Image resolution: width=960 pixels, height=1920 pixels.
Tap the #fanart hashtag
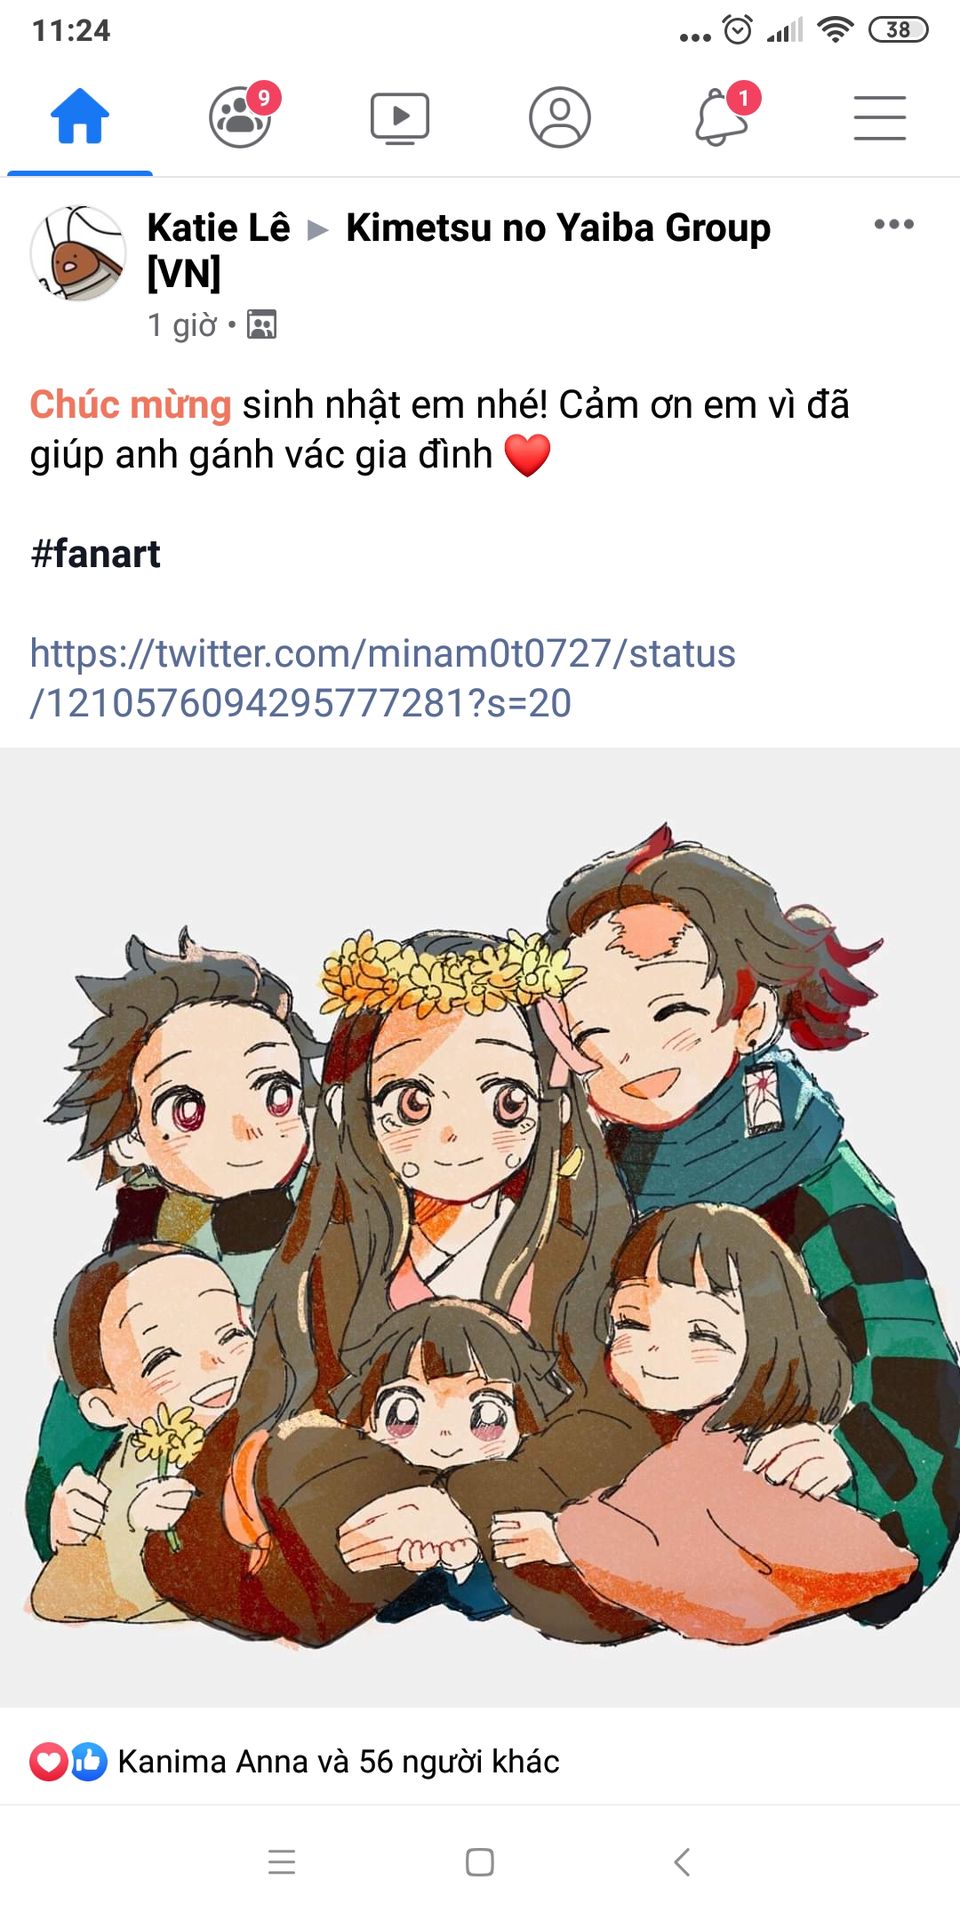[x=96, y=554]
